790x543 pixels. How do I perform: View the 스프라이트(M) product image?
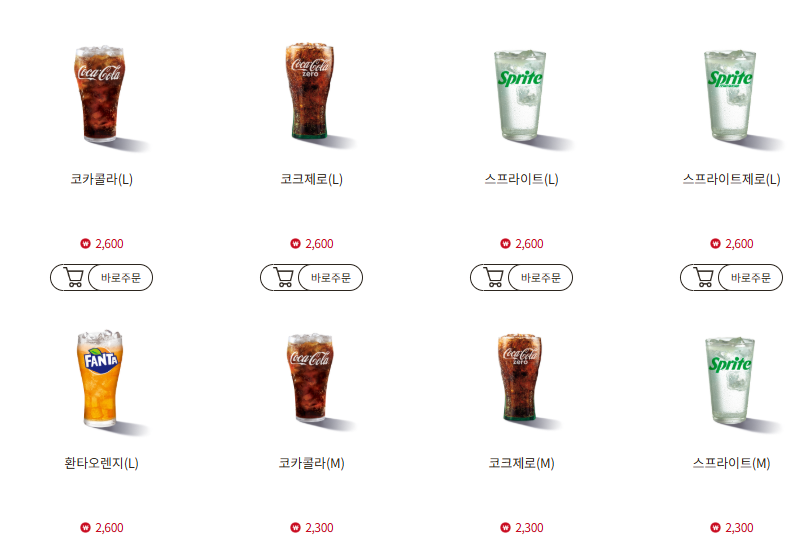[732, 384]
